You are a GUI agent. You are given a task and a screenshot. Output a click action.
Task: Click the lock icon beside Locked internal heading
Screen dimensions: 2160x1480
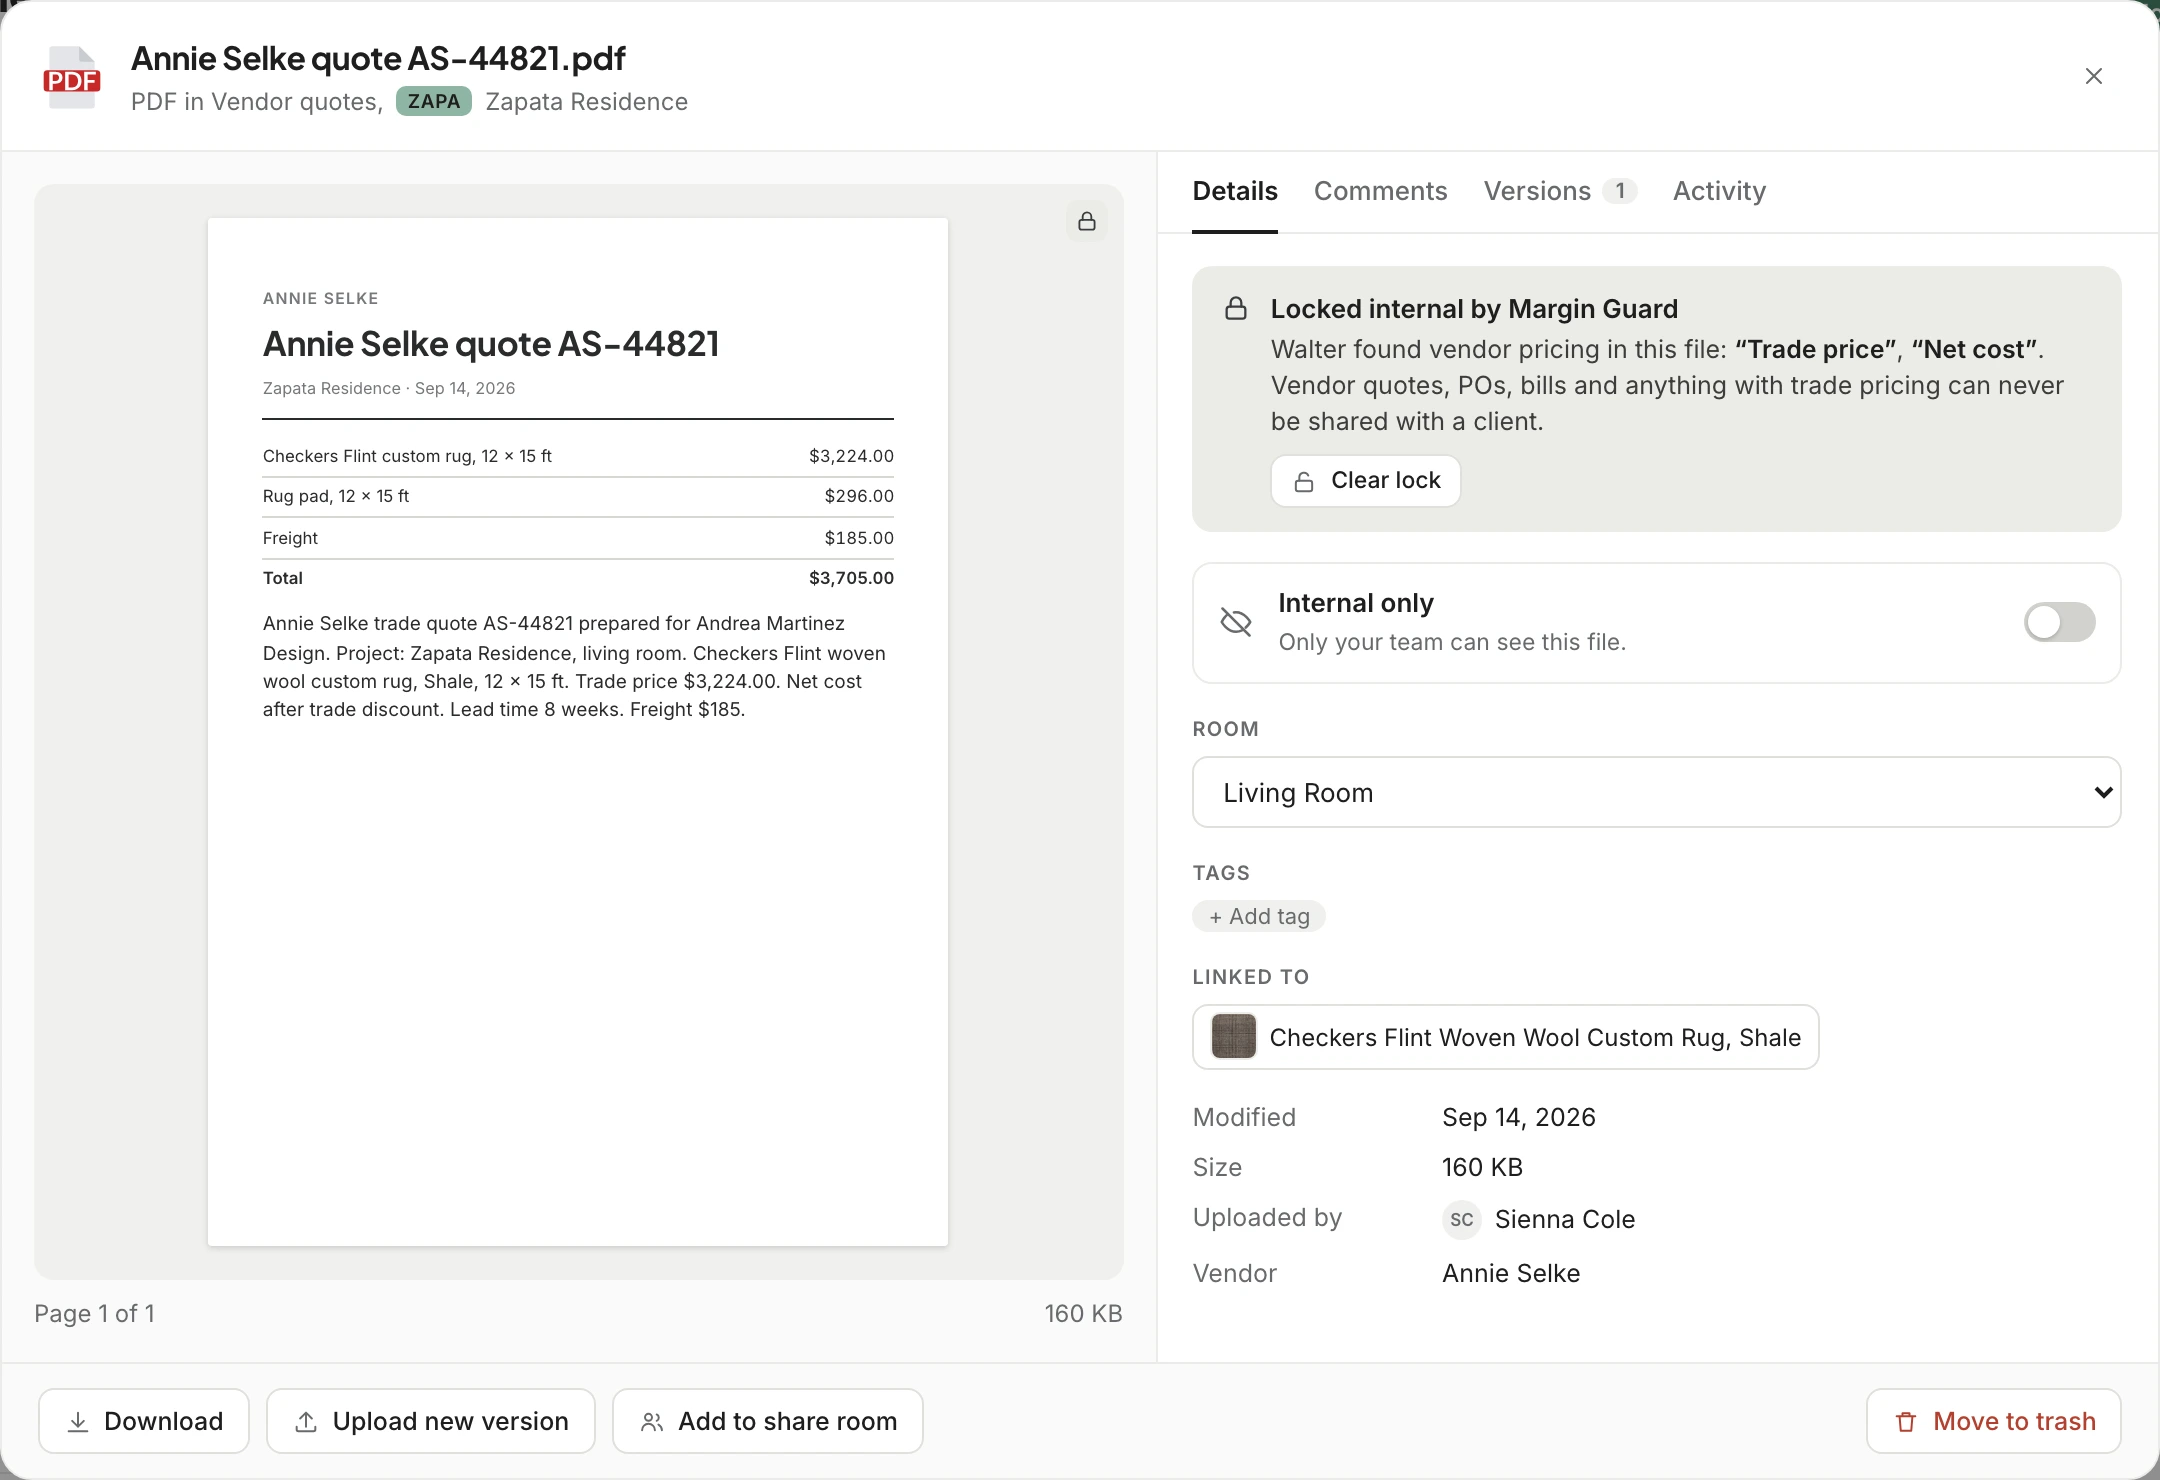(x=1236, y=308)
